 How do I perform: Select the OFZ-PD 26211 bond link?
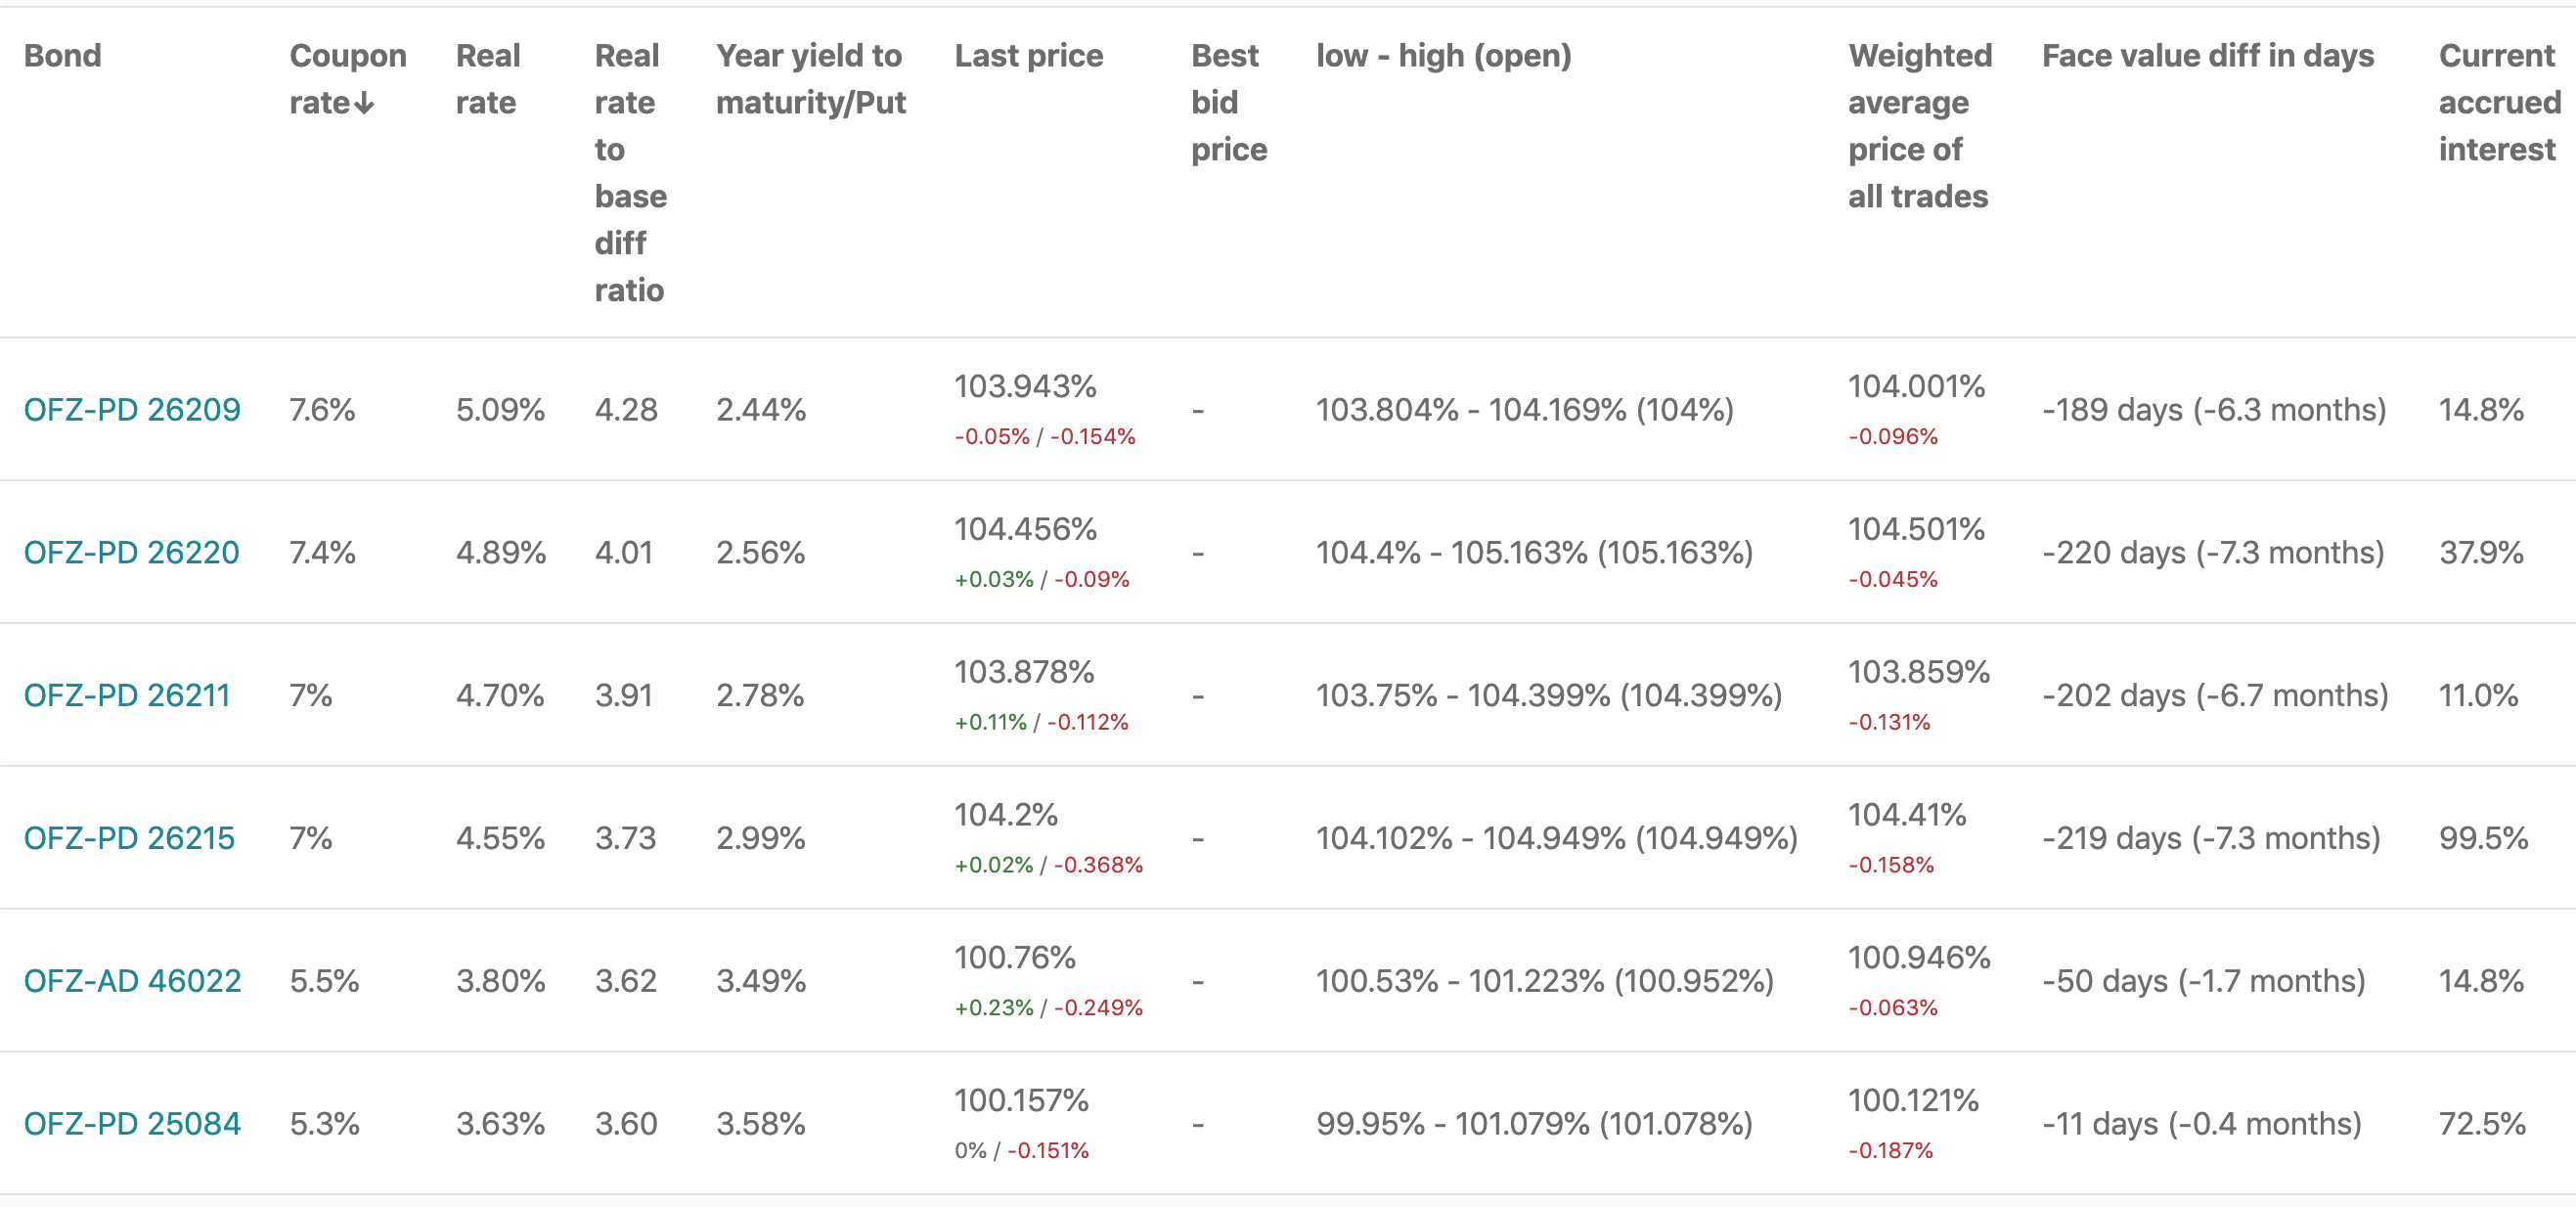(128, 694)
